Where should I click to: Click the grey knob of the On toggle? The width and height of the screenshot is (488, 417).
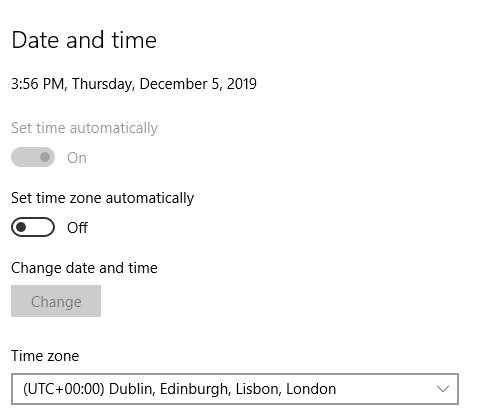coord(45,157)
